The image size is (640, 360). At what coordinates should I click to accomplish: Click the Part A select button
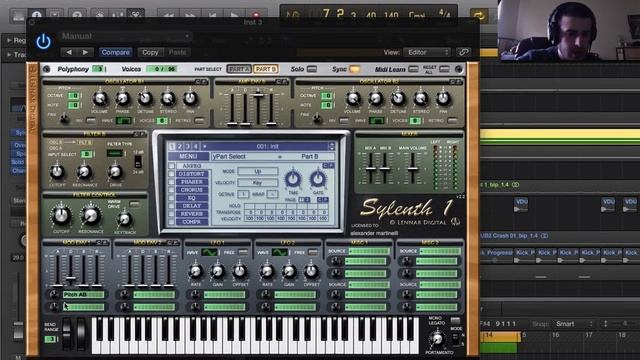click(x=239, y=69)
